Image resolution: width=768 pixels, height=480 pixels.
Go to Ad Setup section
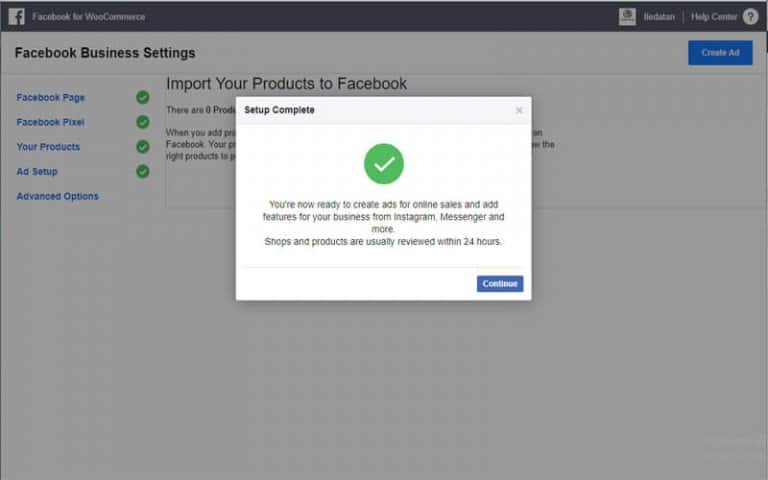(37, 171)
